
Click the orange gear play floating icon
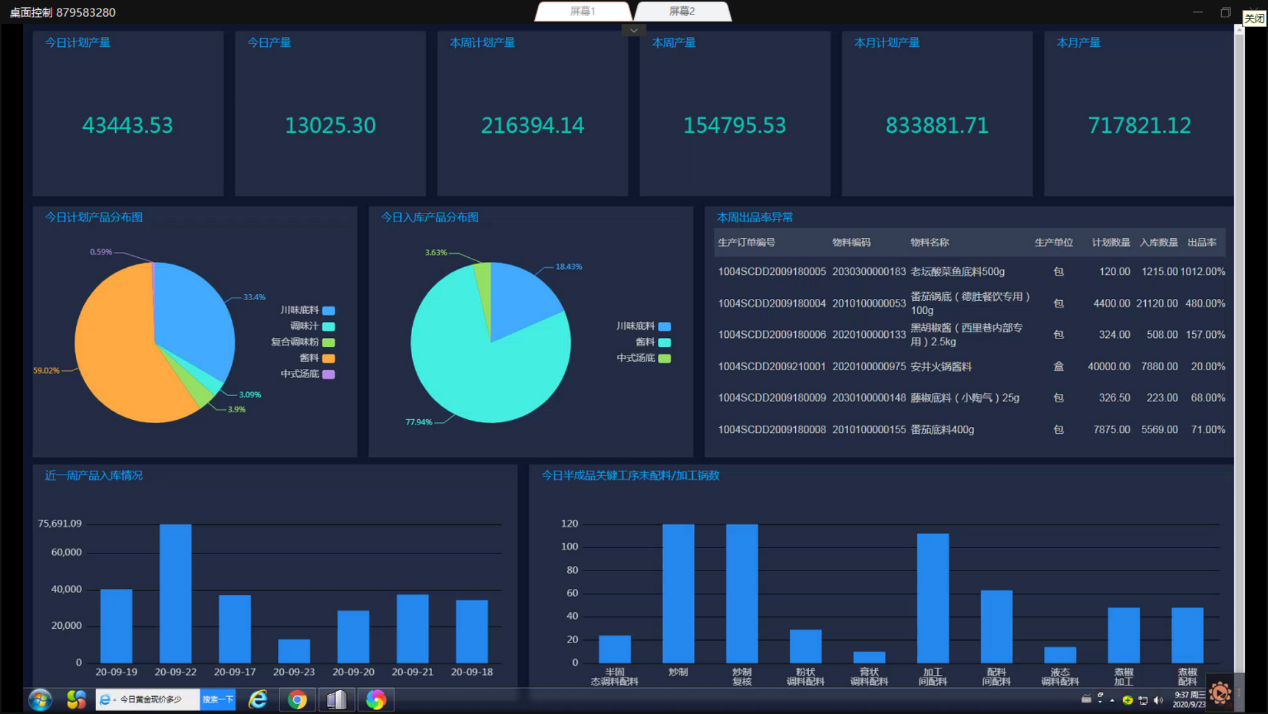(x=1219, y=692)
